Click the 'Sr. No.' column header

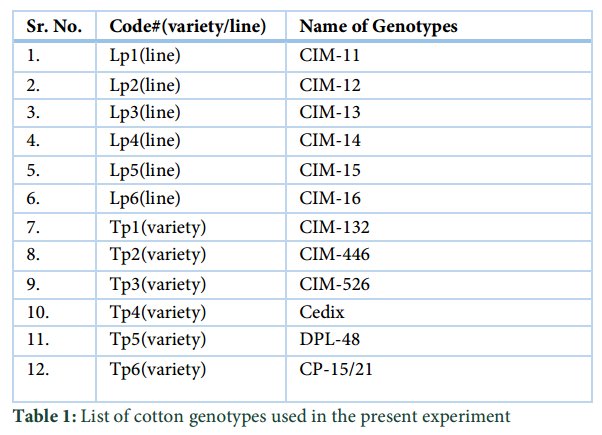coord(54,26)
